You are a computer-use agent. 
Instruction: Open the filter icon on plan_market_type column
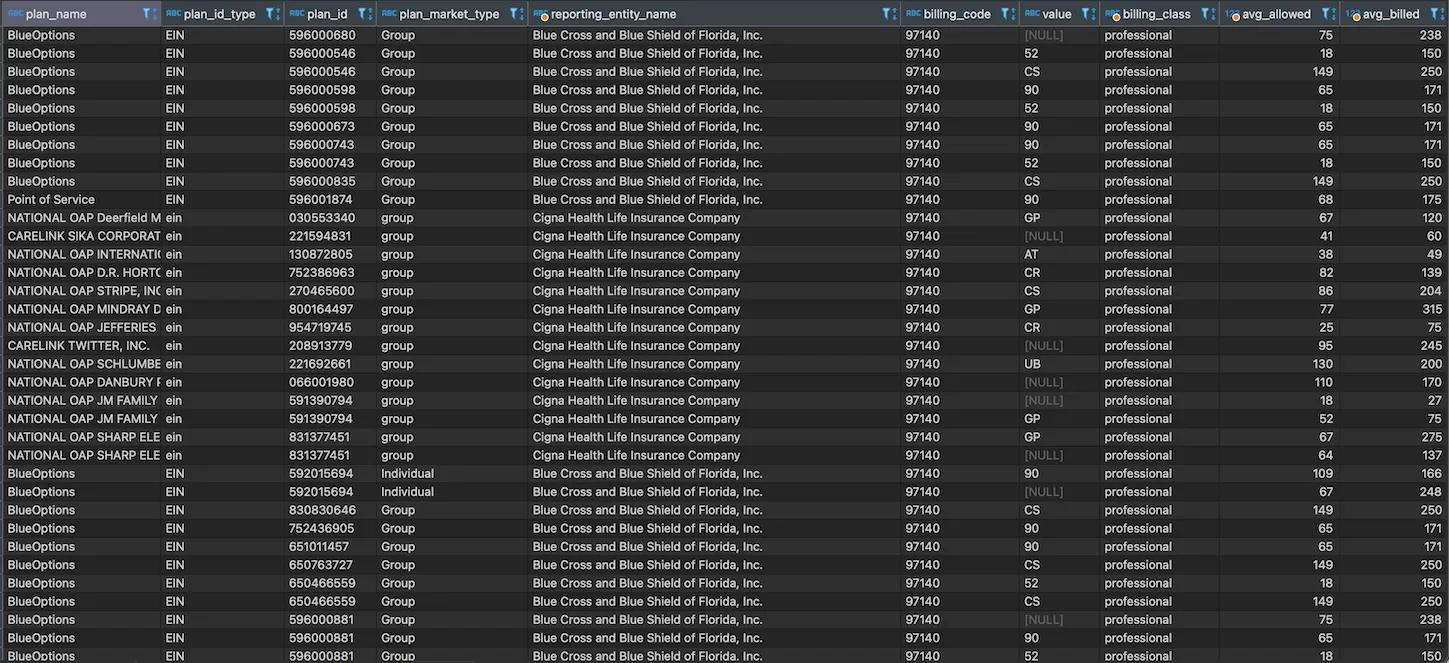[x=513, y=14]
